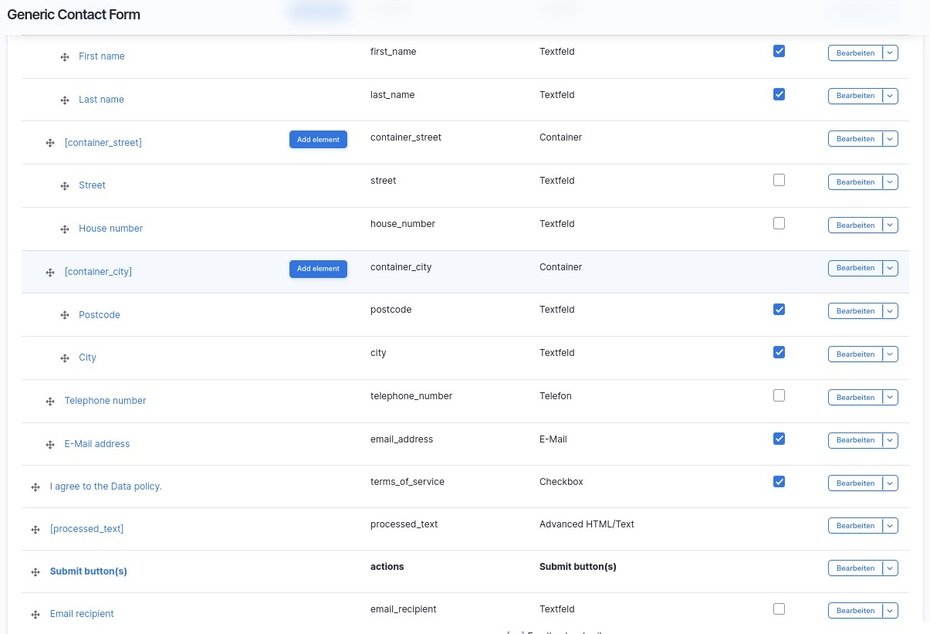Screen dimensions: 930x634
Task: Click the drag handle next to Email recipient
Action: point(35,614)
